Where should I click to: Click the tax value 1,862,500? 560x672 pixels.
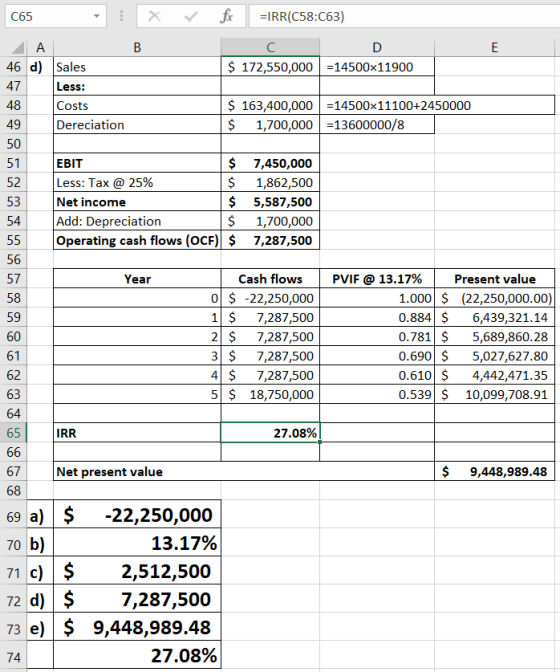click(x=270, y=183)
